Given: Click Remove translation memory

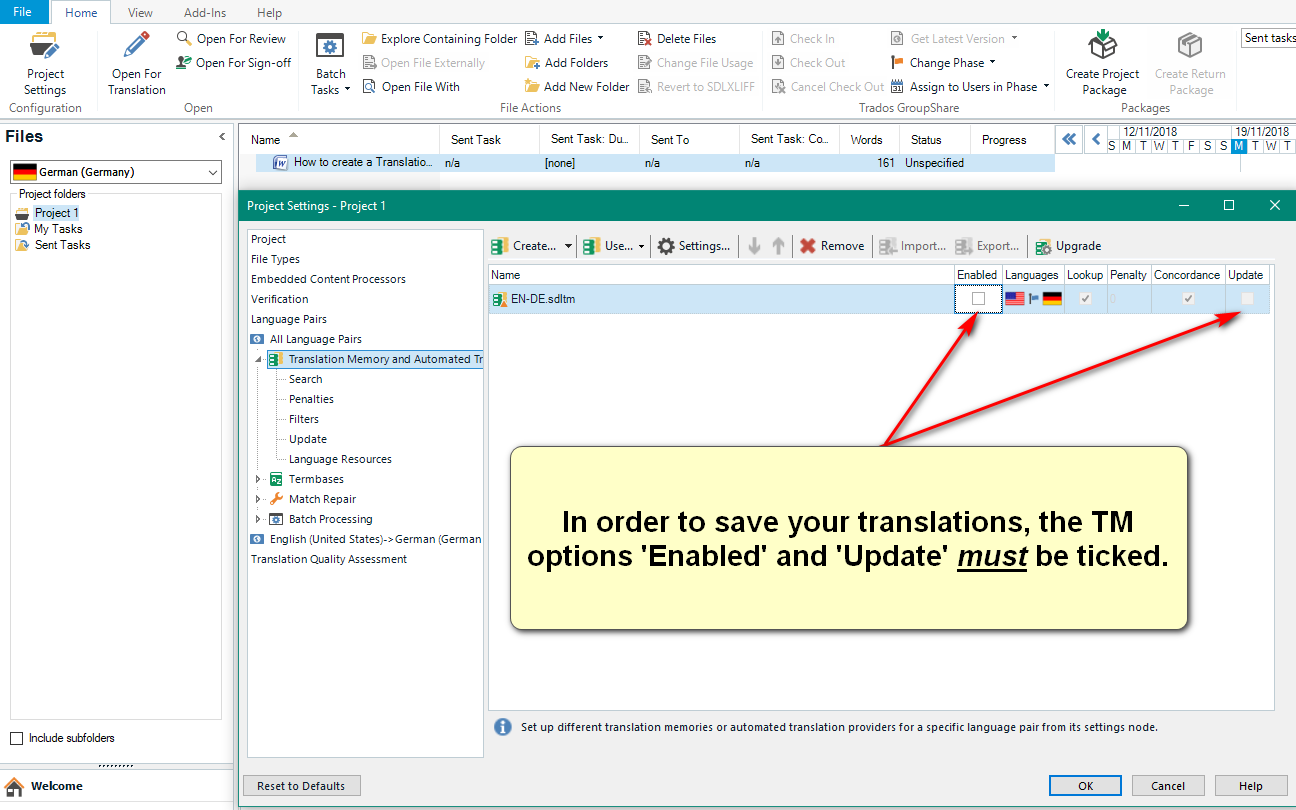Looking at the screenshot, I should pos(832,246).
